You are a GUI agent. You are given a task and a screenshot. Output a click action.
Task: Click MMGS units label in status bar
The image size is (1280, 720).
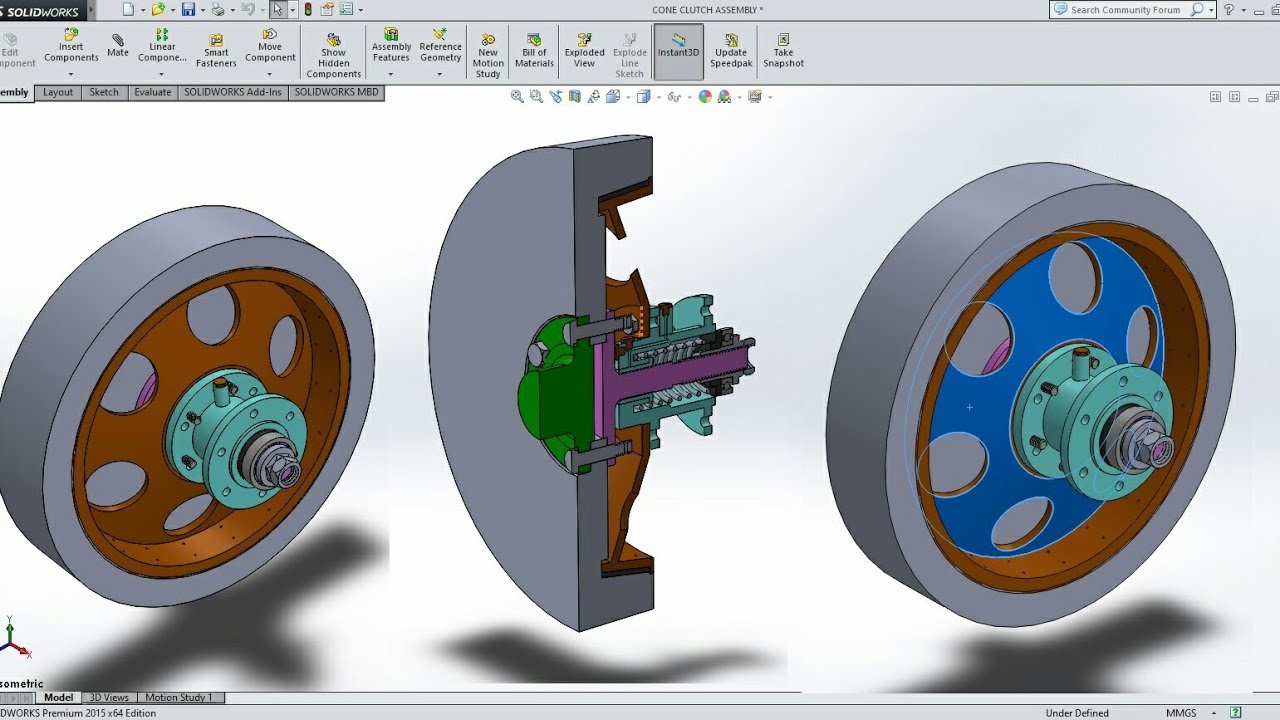point(1181,713)
